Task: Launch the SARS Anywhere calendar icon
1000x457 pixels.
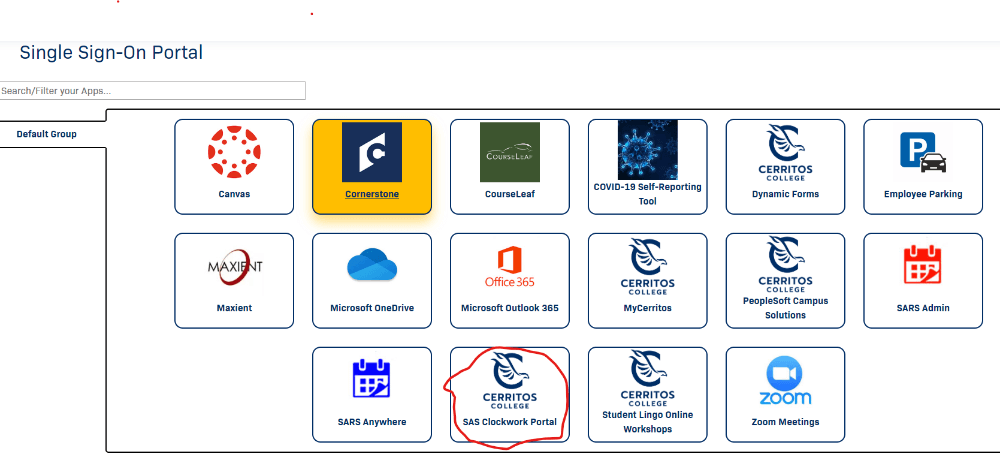Action: (371, 379)
